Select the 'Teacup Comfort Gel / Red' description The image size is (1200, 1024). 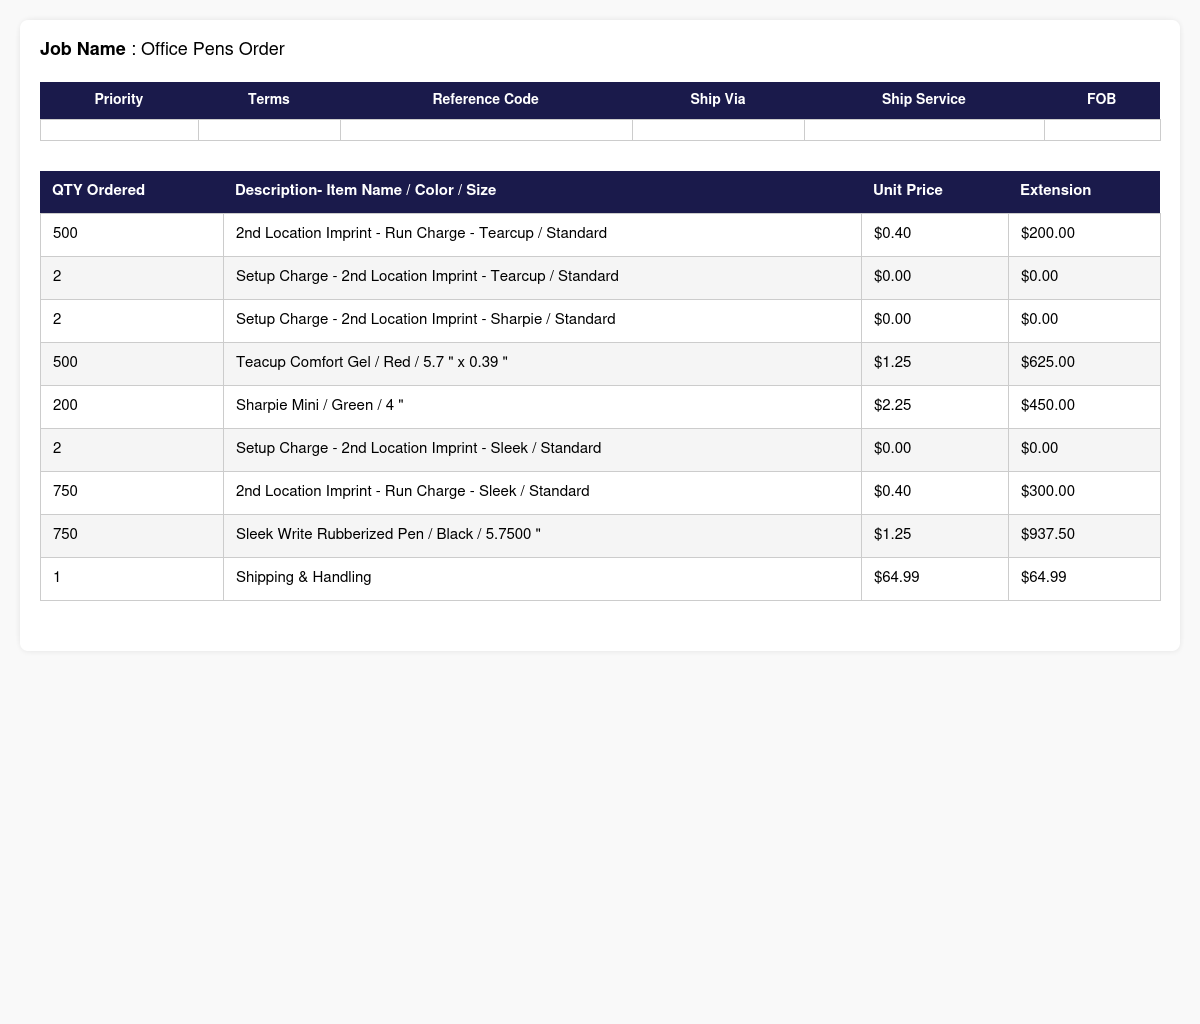pos(372,362)
